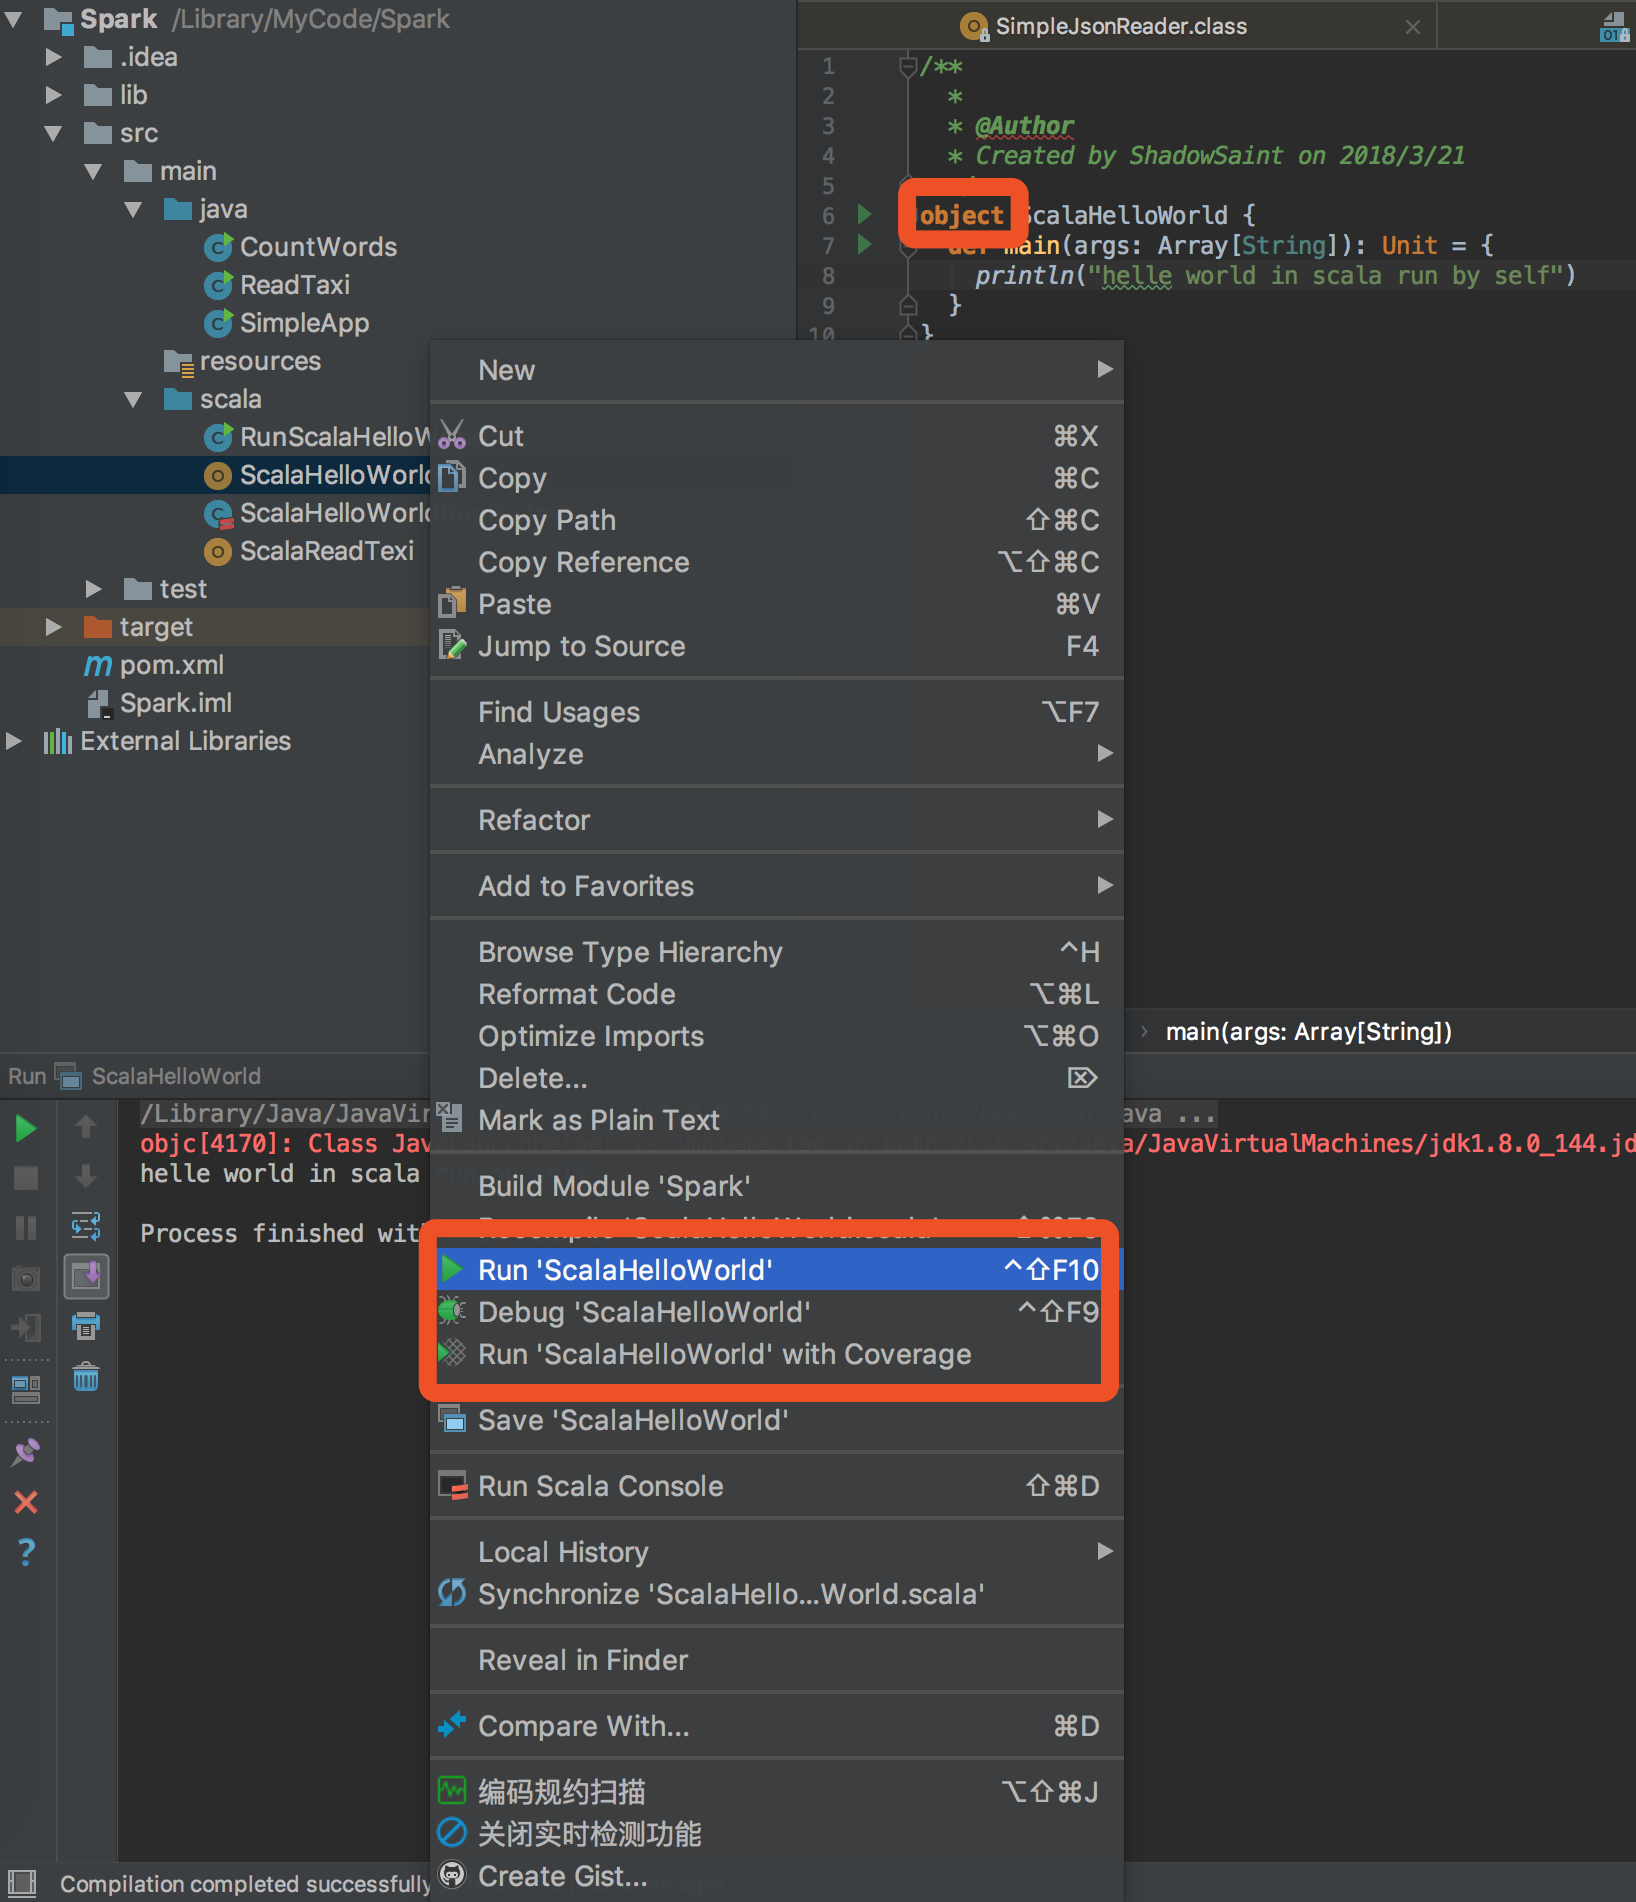Image resolution: width=1636 pixels, height=1902 pixels.
Task: Collapse the src folder tree node
Action: pyautogui.click(x=54, y=133)
